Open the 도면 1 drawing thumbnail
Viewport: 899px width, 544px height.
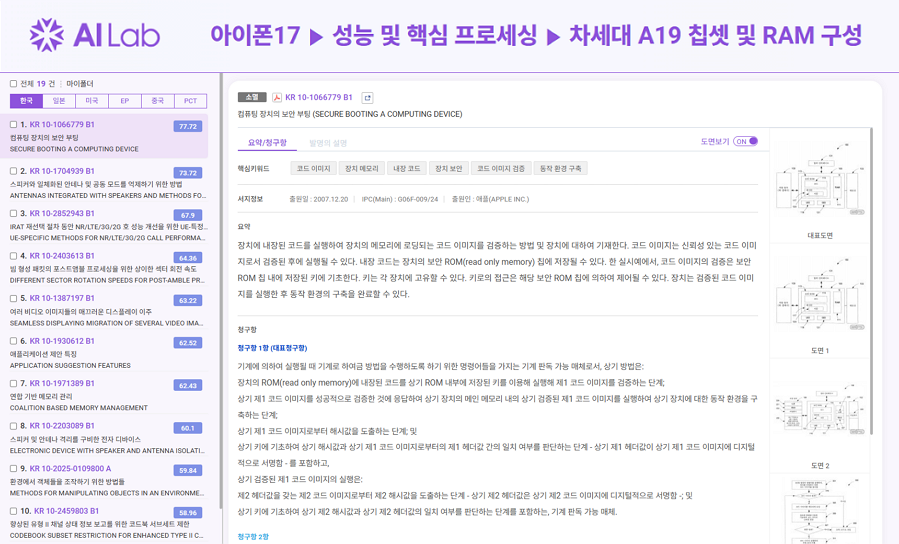click(x=820, y=293)
